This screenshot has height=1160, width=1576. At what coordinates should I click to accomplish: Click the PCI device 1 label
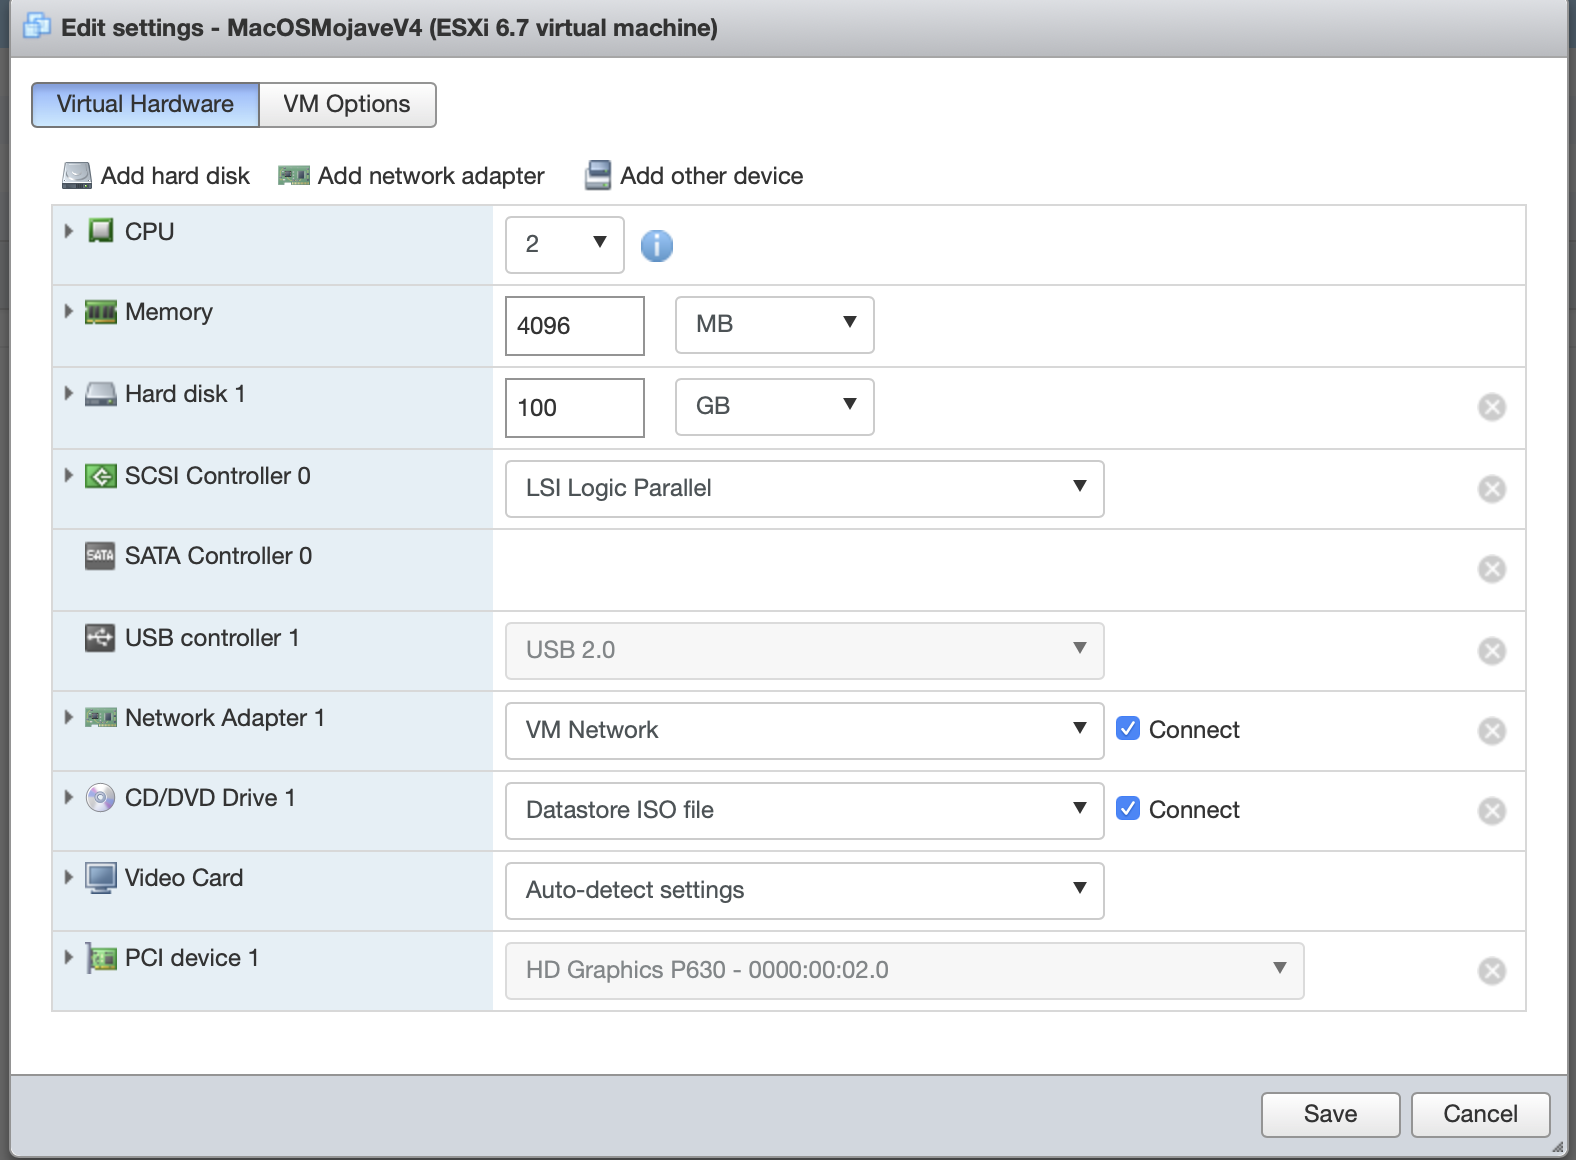click(x=192, y=958)
